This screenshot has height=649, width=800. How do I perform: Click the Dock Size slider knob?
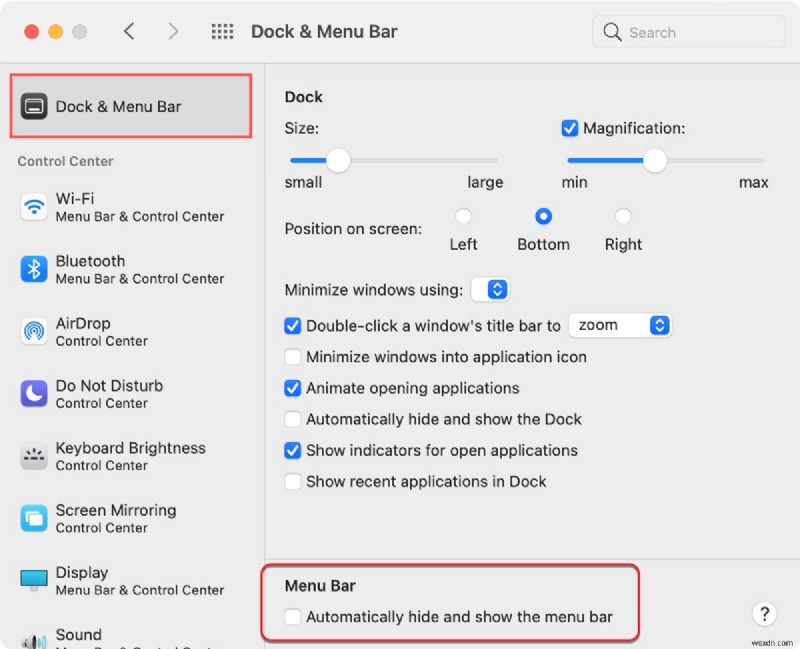pyautogui.click(x=338, y=160)
